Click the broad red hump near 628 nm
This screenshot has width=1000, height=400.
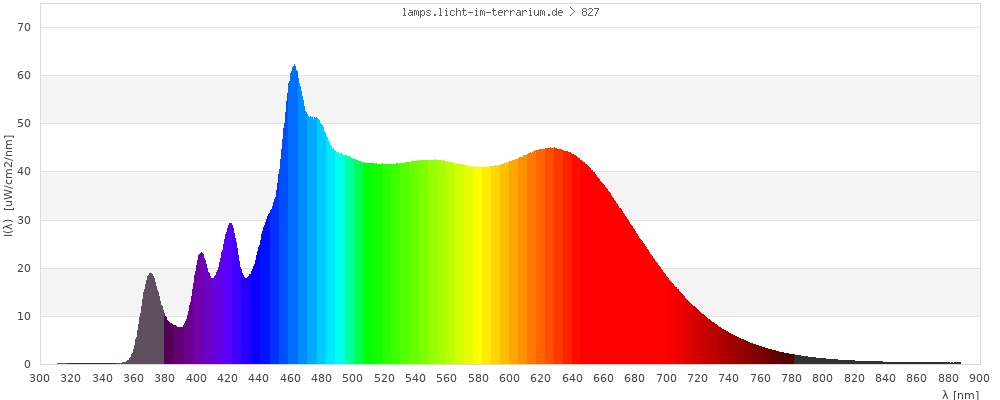pos(552,160)
